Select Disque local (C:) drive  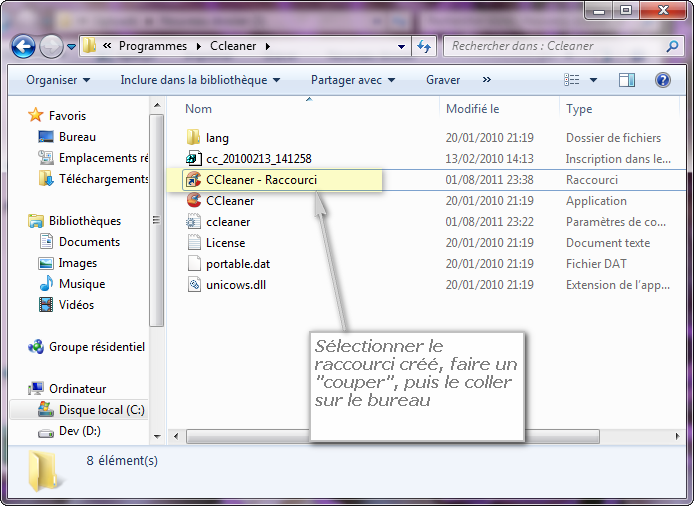coord(102,410)
